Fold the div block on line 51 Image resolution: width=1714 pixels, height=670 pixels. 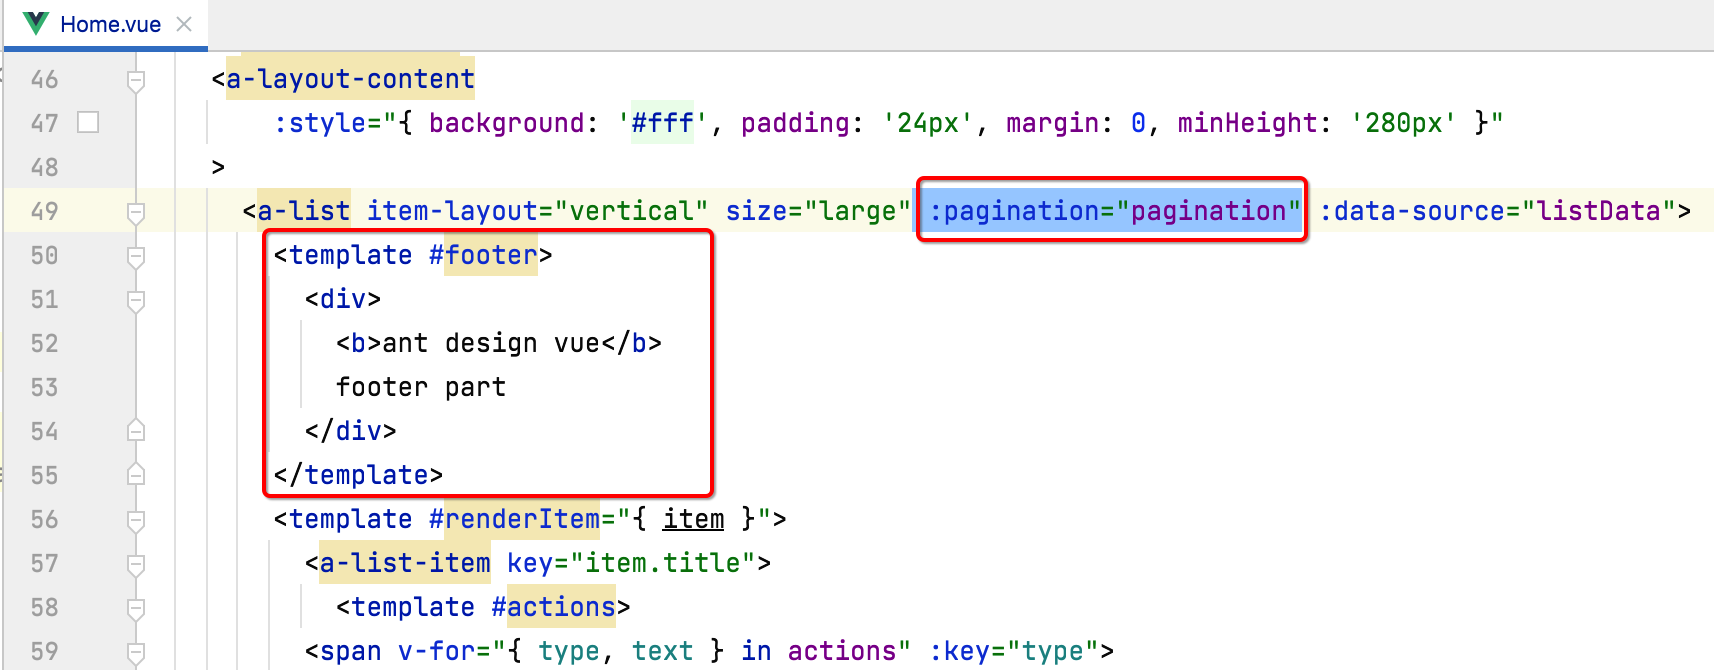click(x=137, y=300)
